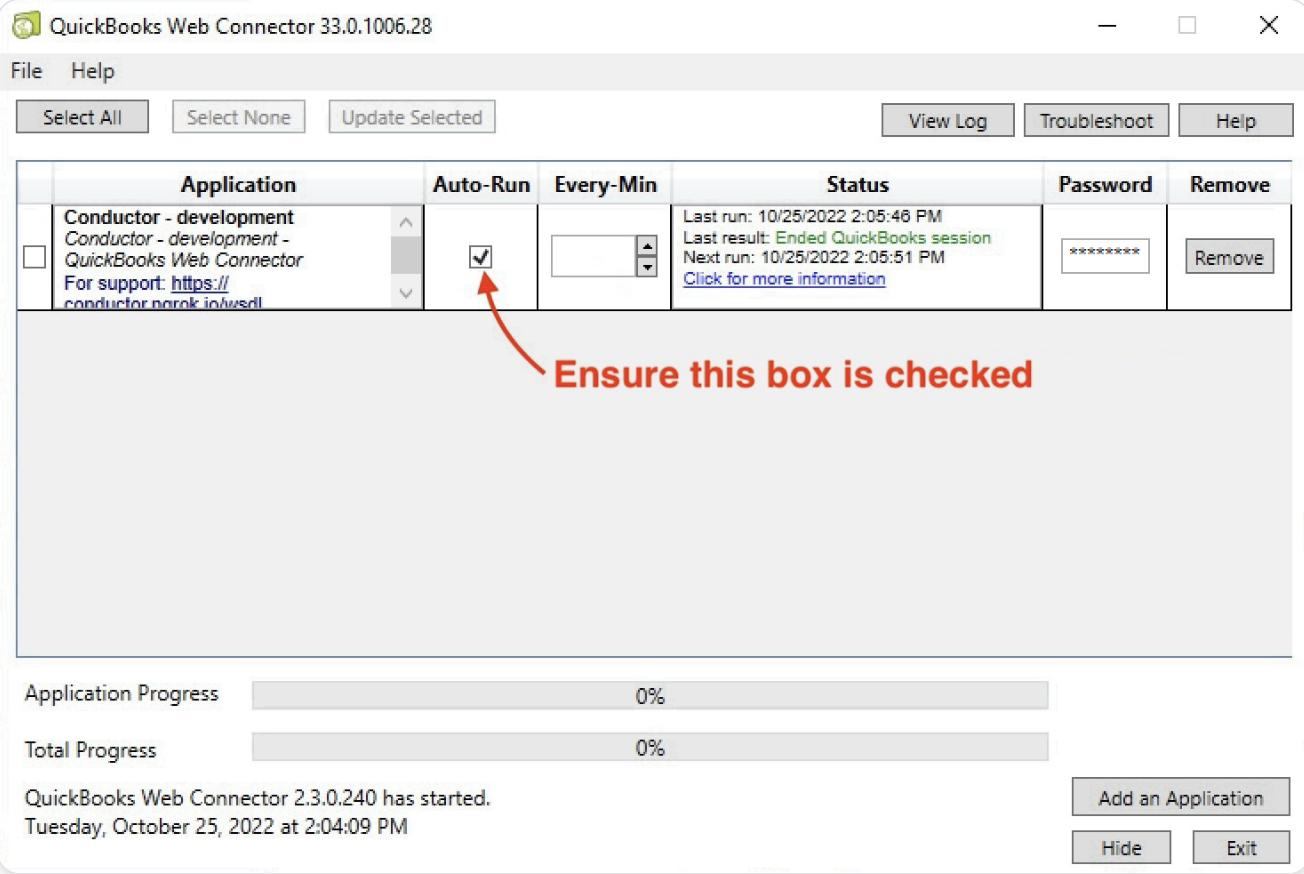Click the Remove column header
This screenshot has height=874, width=1304.
click(1229, 185)
